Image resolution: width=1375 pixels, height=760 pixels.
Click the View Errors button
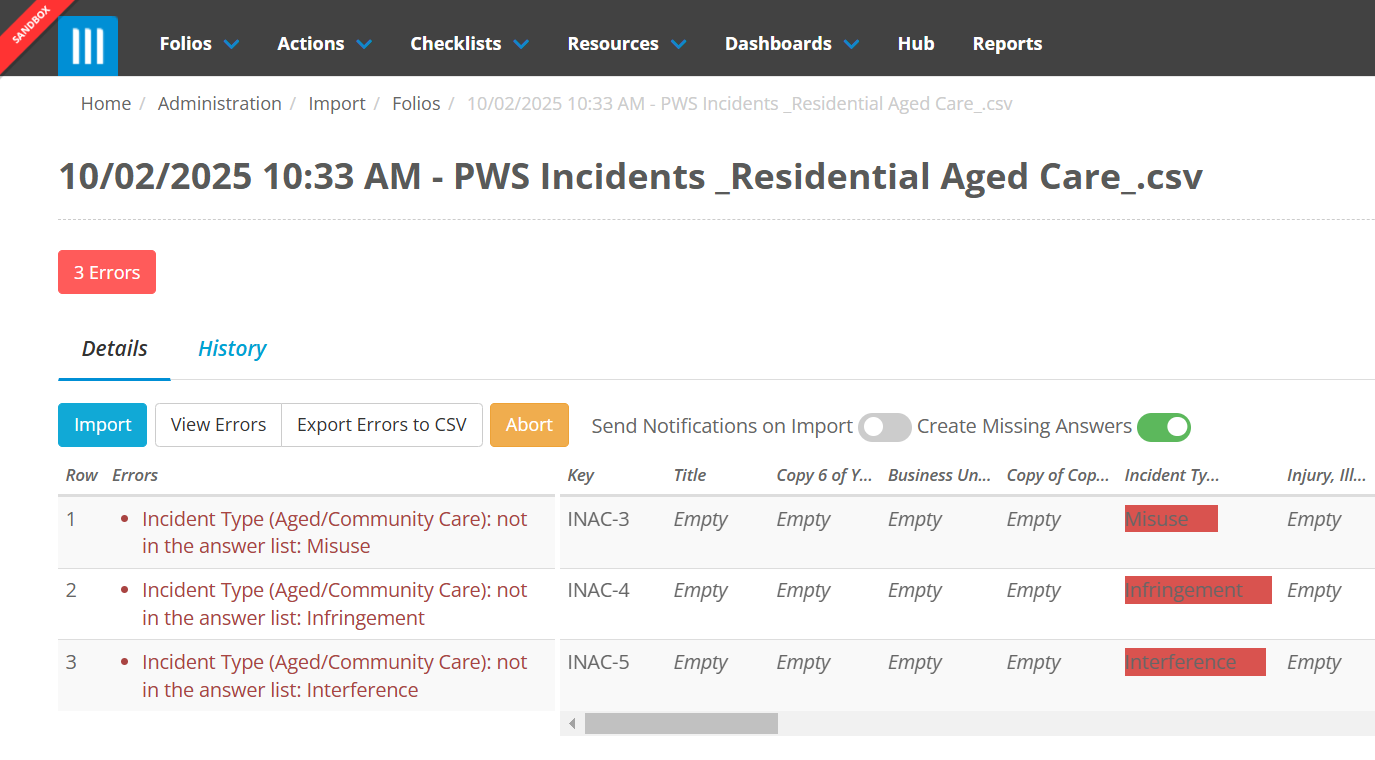218,425
